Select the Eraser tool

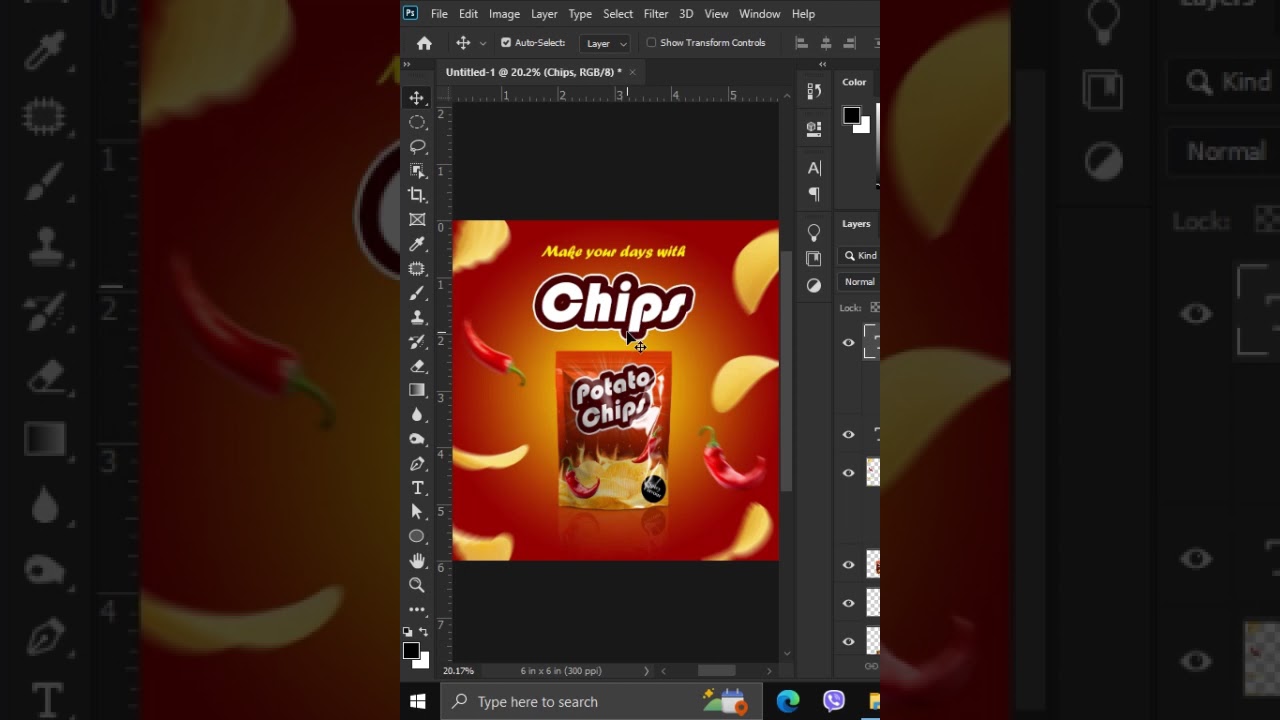pyautogui.click(x=417, y=366)
